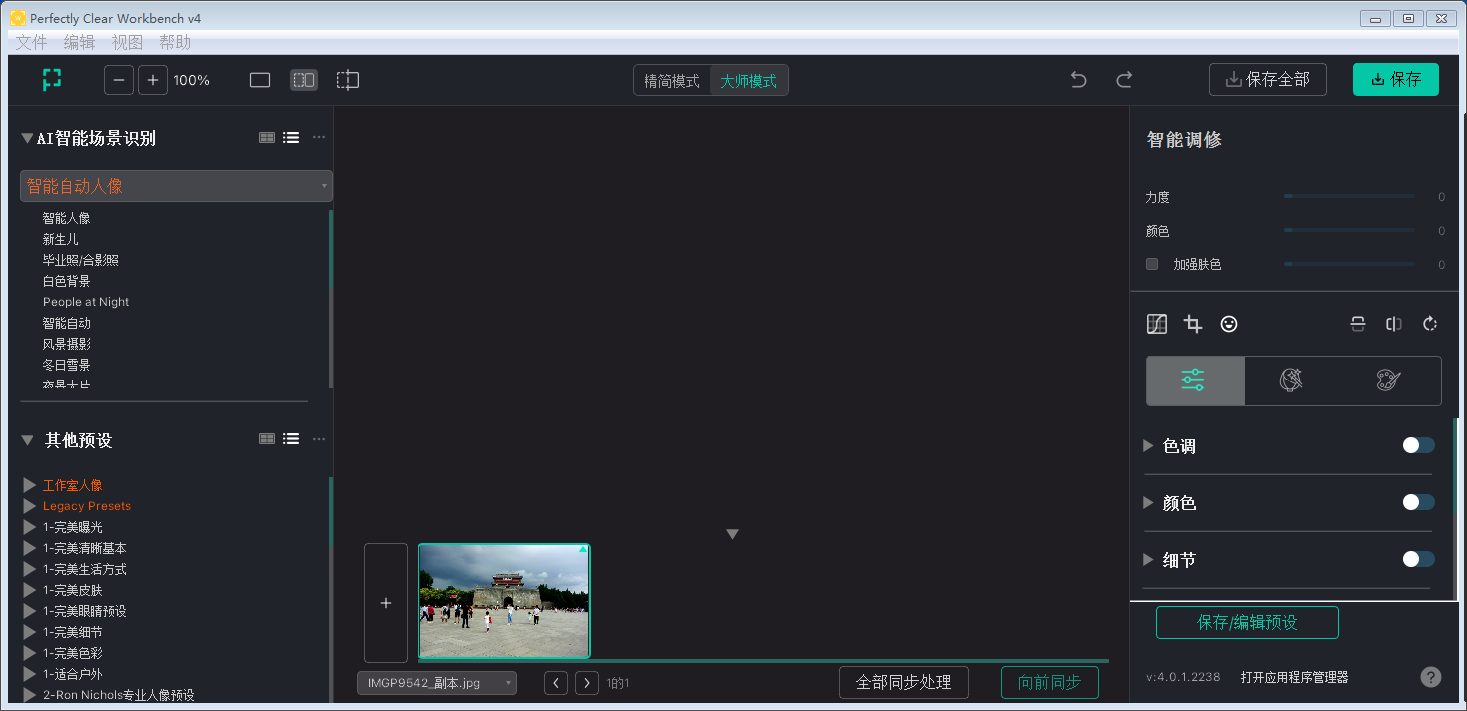
Task: Expand the Legacy Presets group
Action: click(30, 506)
